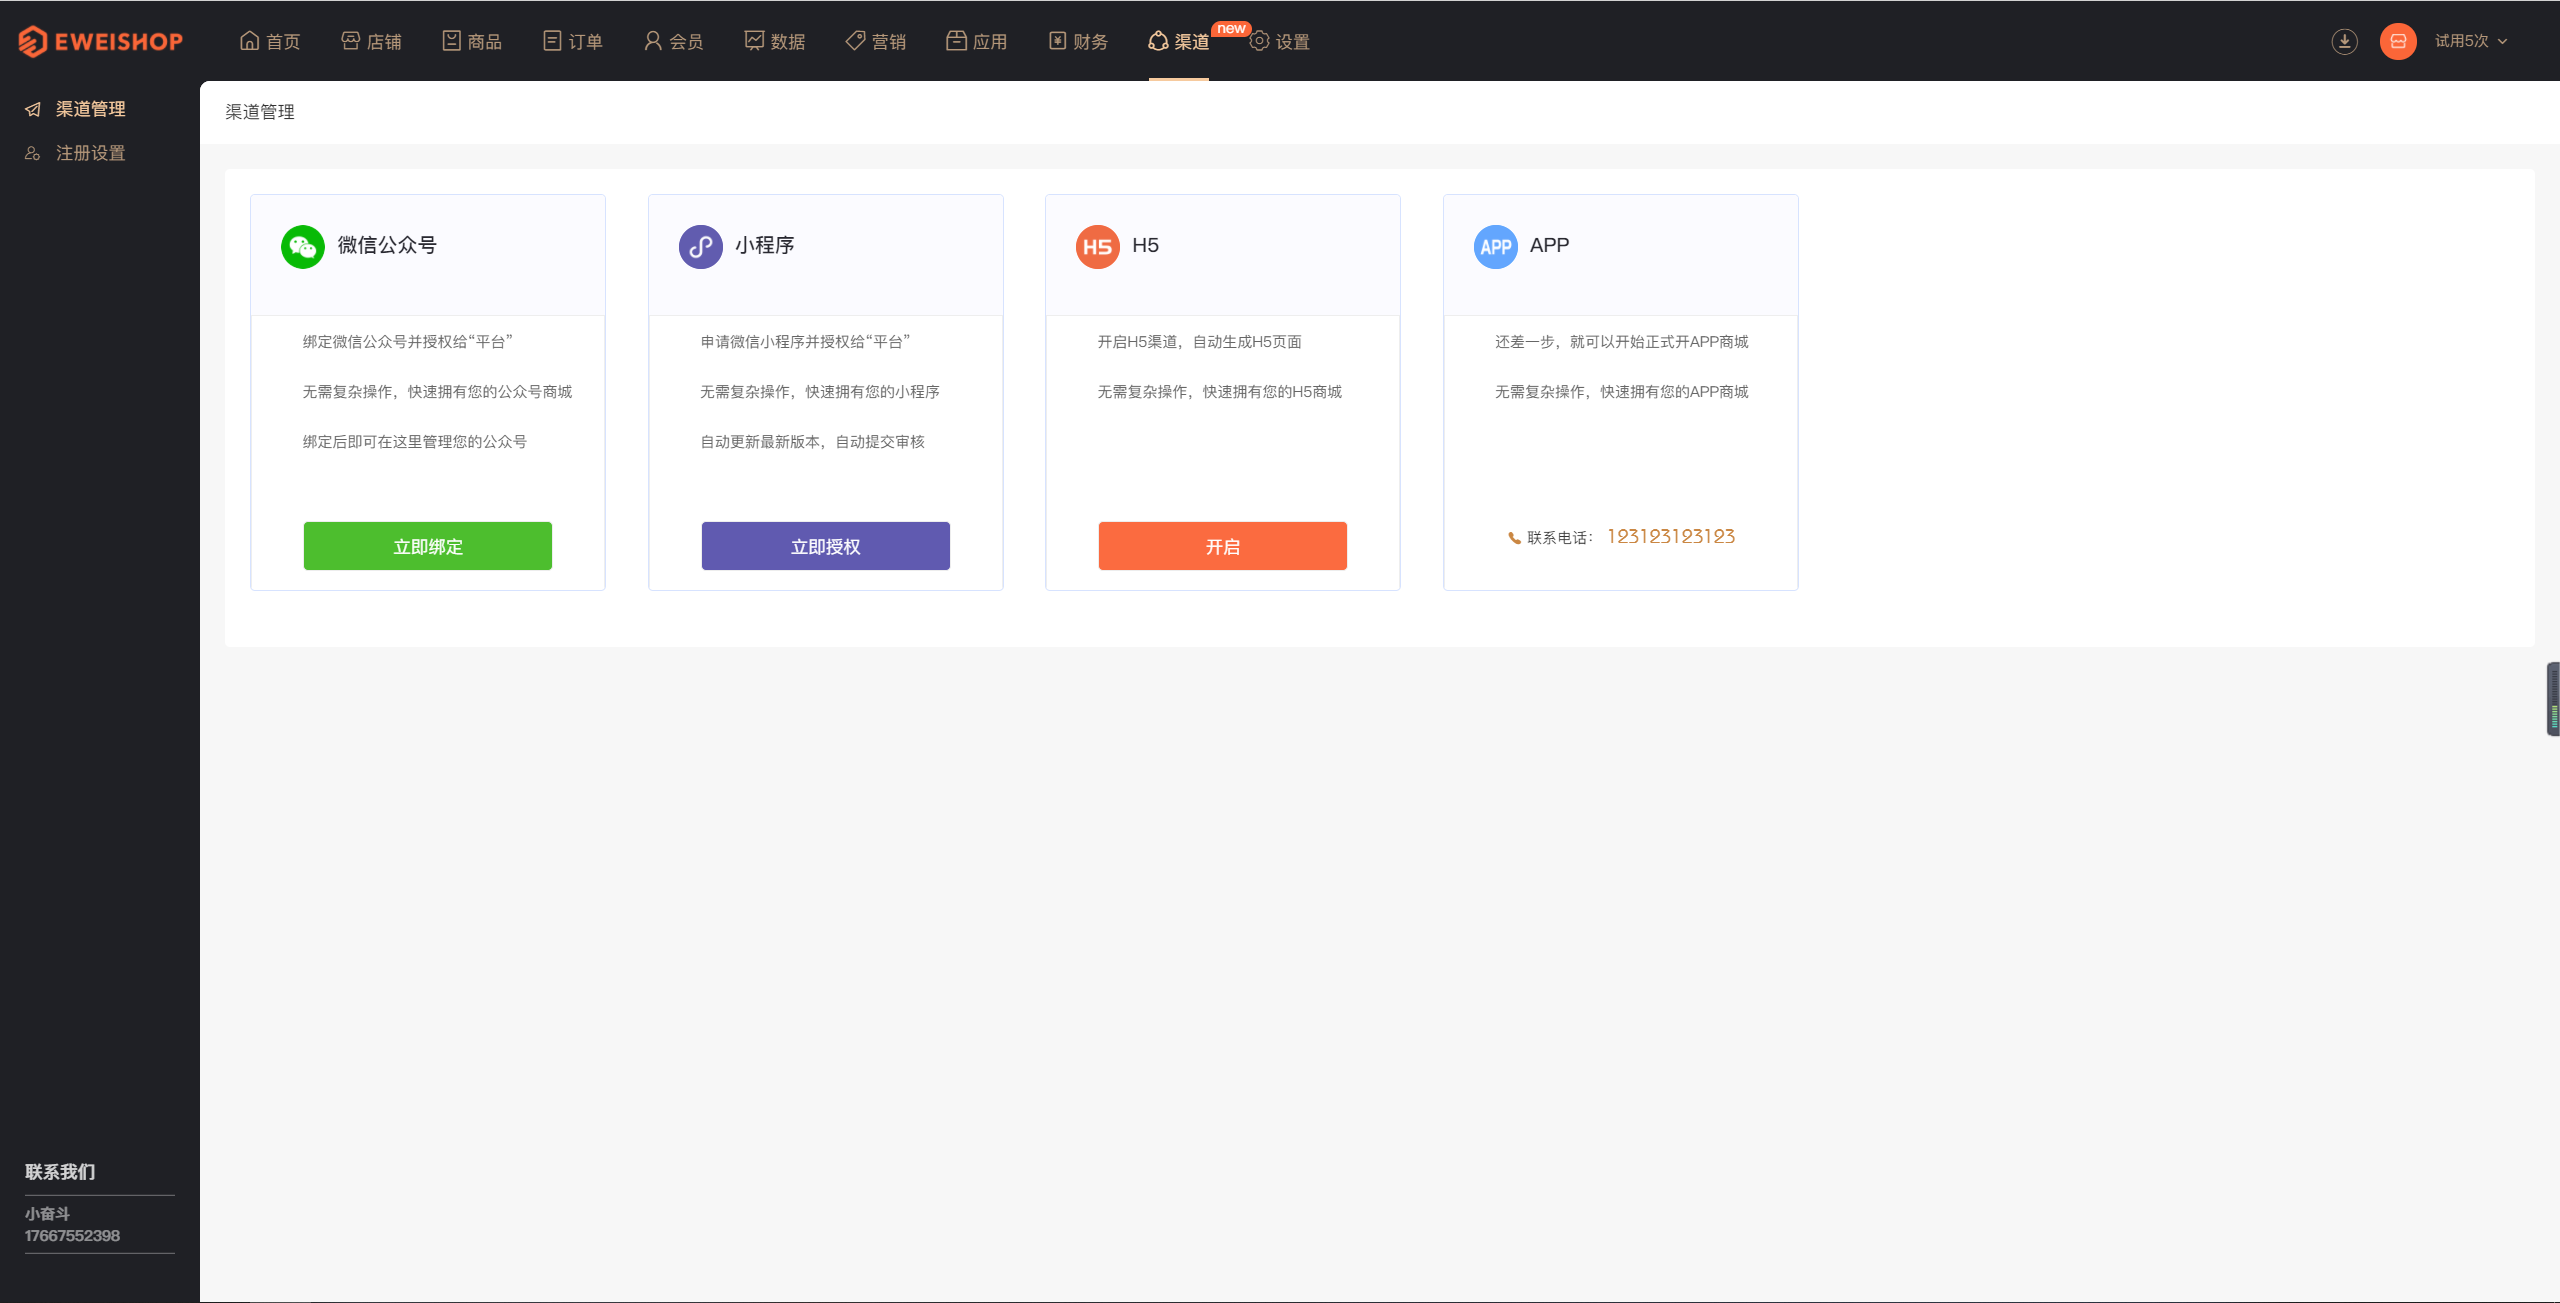Viewport: 2560px width, 1303px height.
Task: Click the contact name 小奋斗
Action: tap(47, 1214)
